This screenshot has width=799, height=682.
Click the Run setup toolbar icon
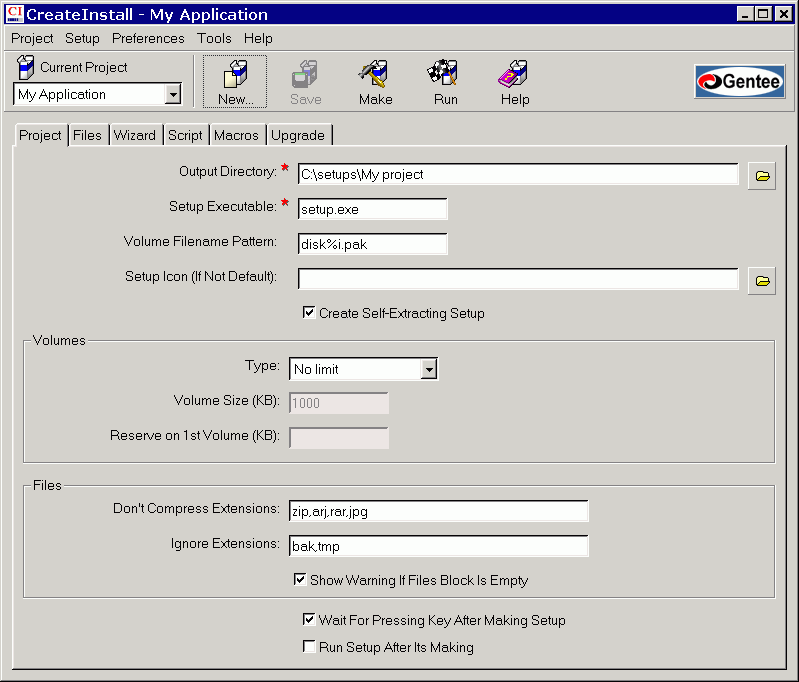click(445, 82)
